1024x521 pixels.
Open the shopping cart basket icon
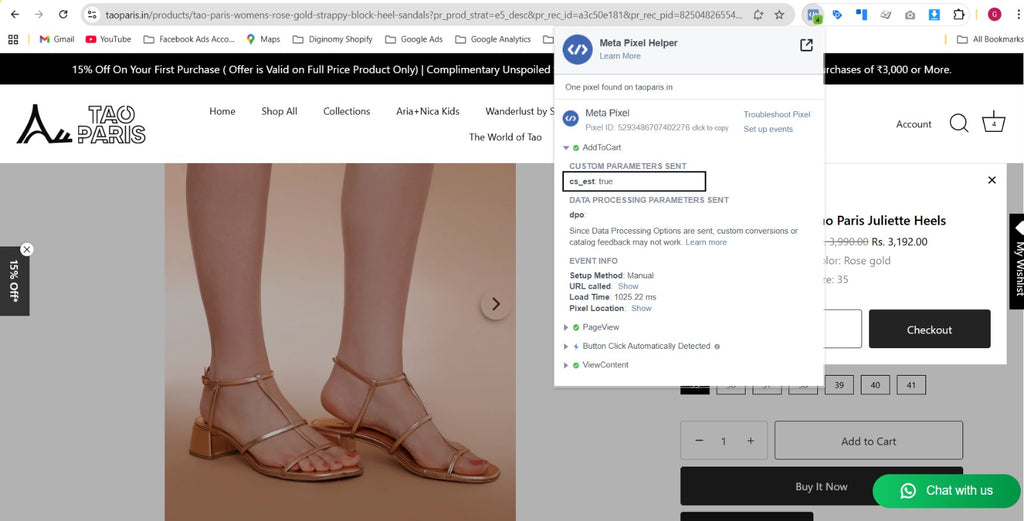(x=993, y=123)
